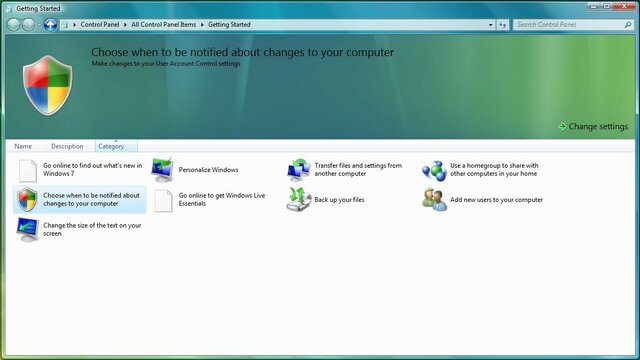Click the Getting Started window title icon

8,9
